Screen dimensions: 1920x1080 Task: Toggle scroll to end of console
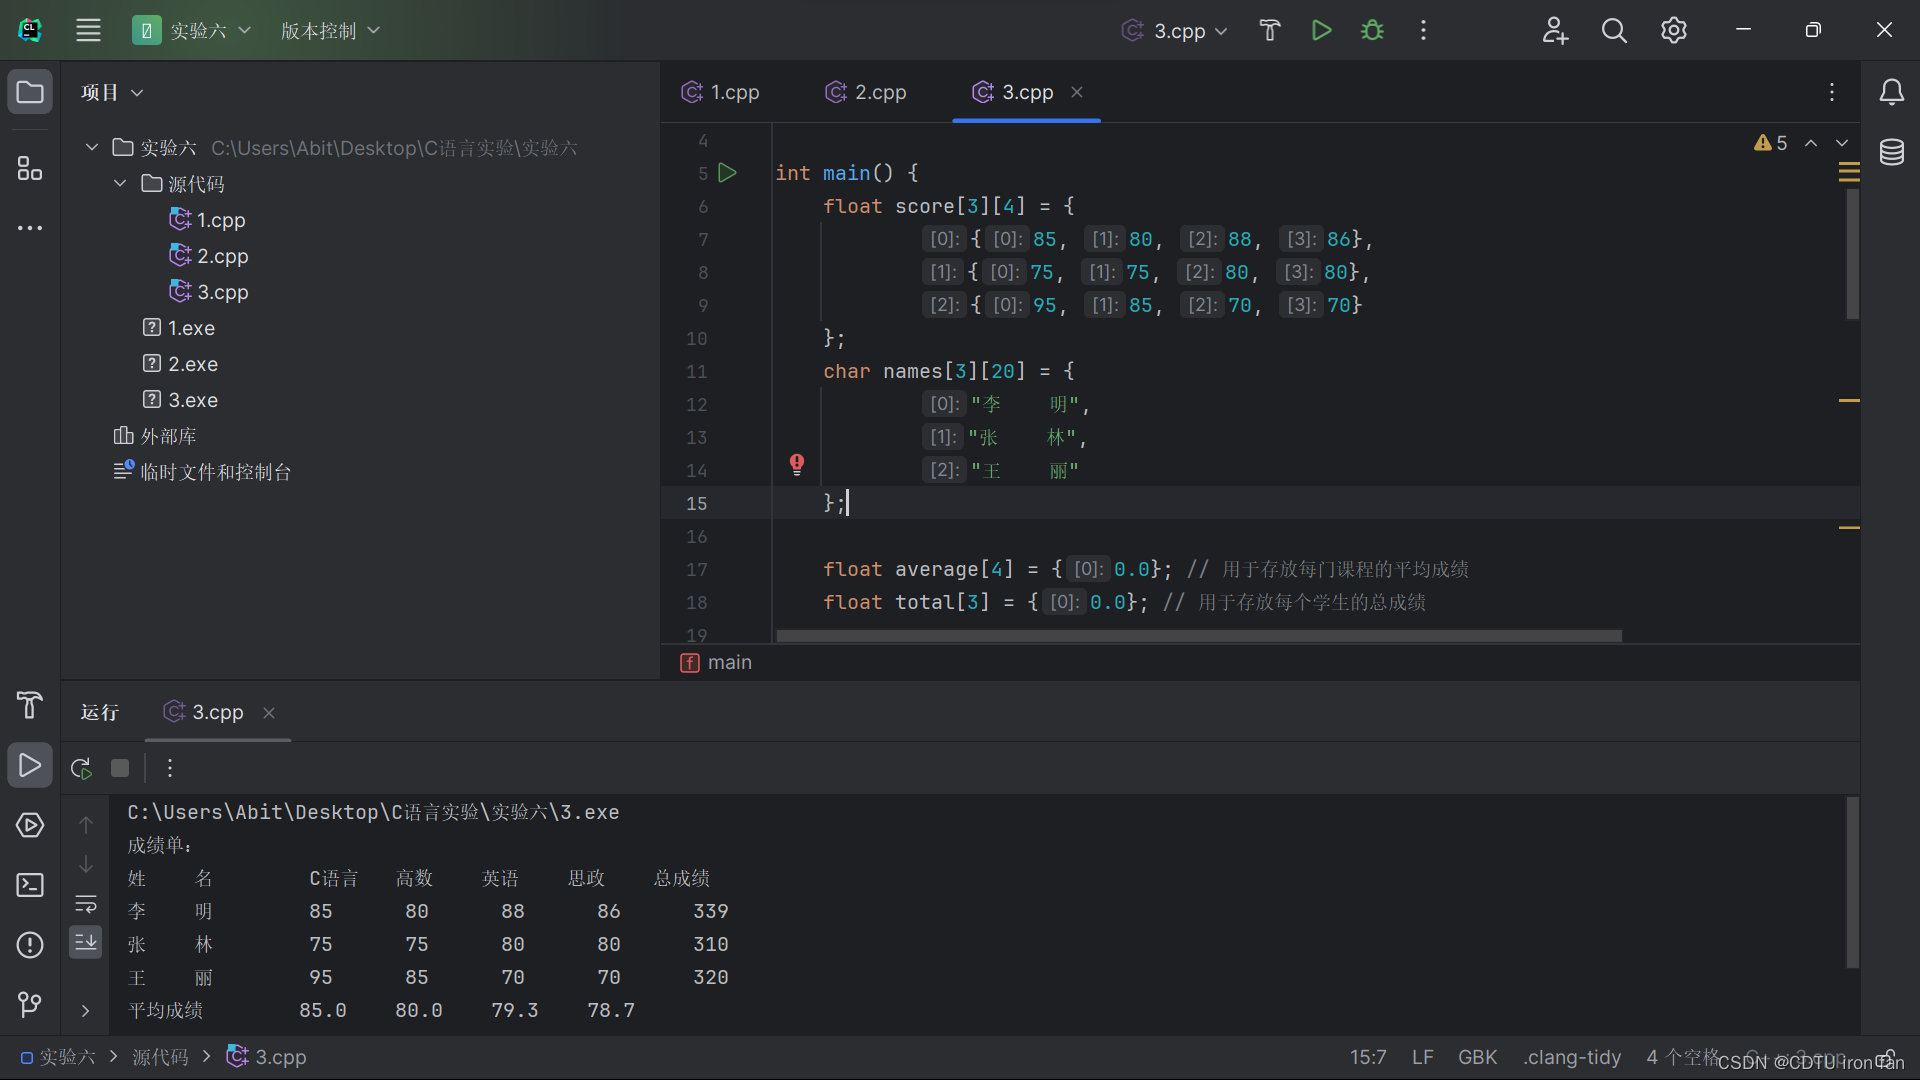[x=86, y=942]
